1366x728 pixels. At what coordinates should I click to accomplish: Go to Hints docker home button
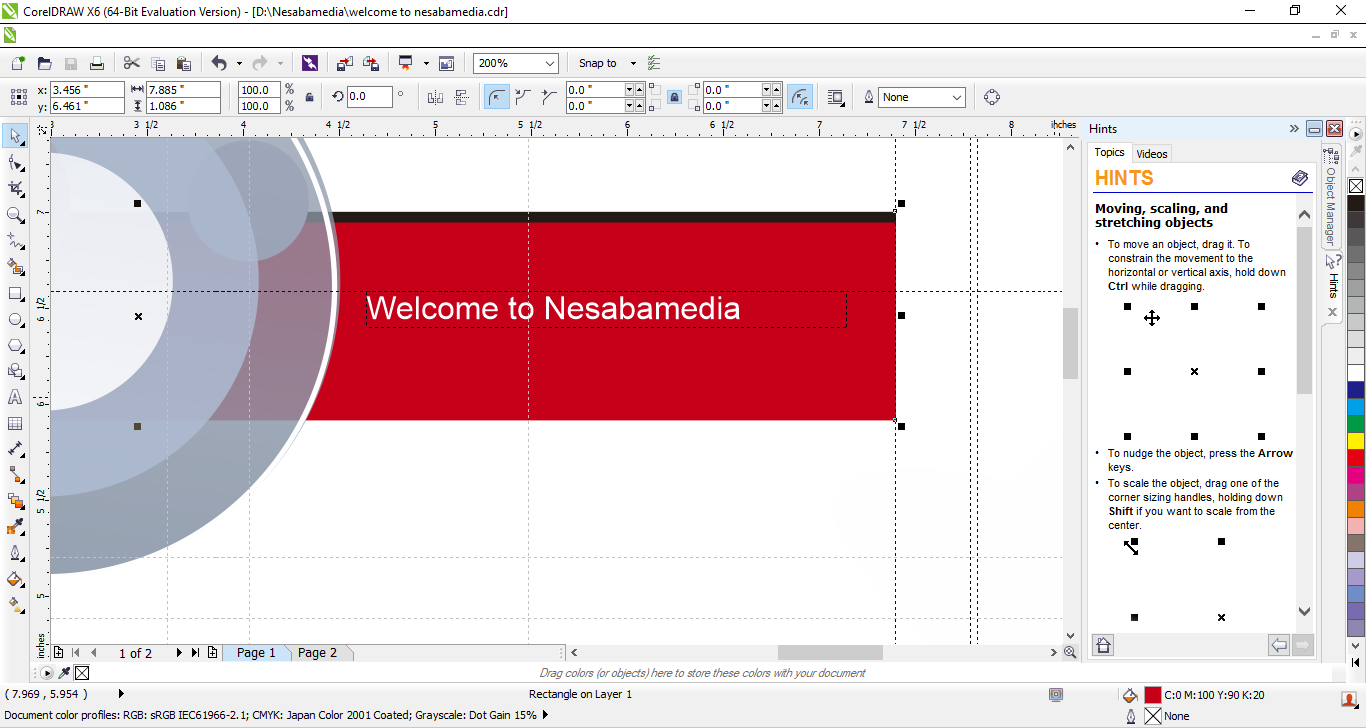1103,645
